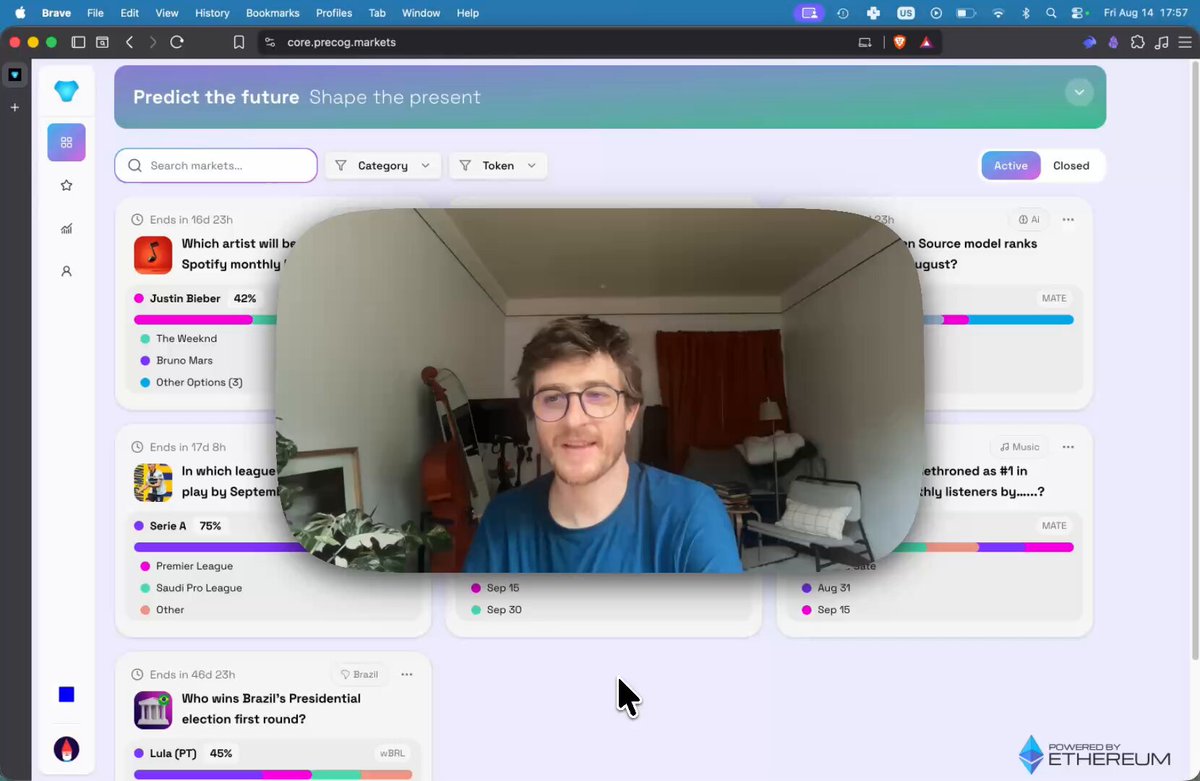Click the Wi-Fi menu bar icon
Viewport: 1200px width, 781px height.
point(997,13)
